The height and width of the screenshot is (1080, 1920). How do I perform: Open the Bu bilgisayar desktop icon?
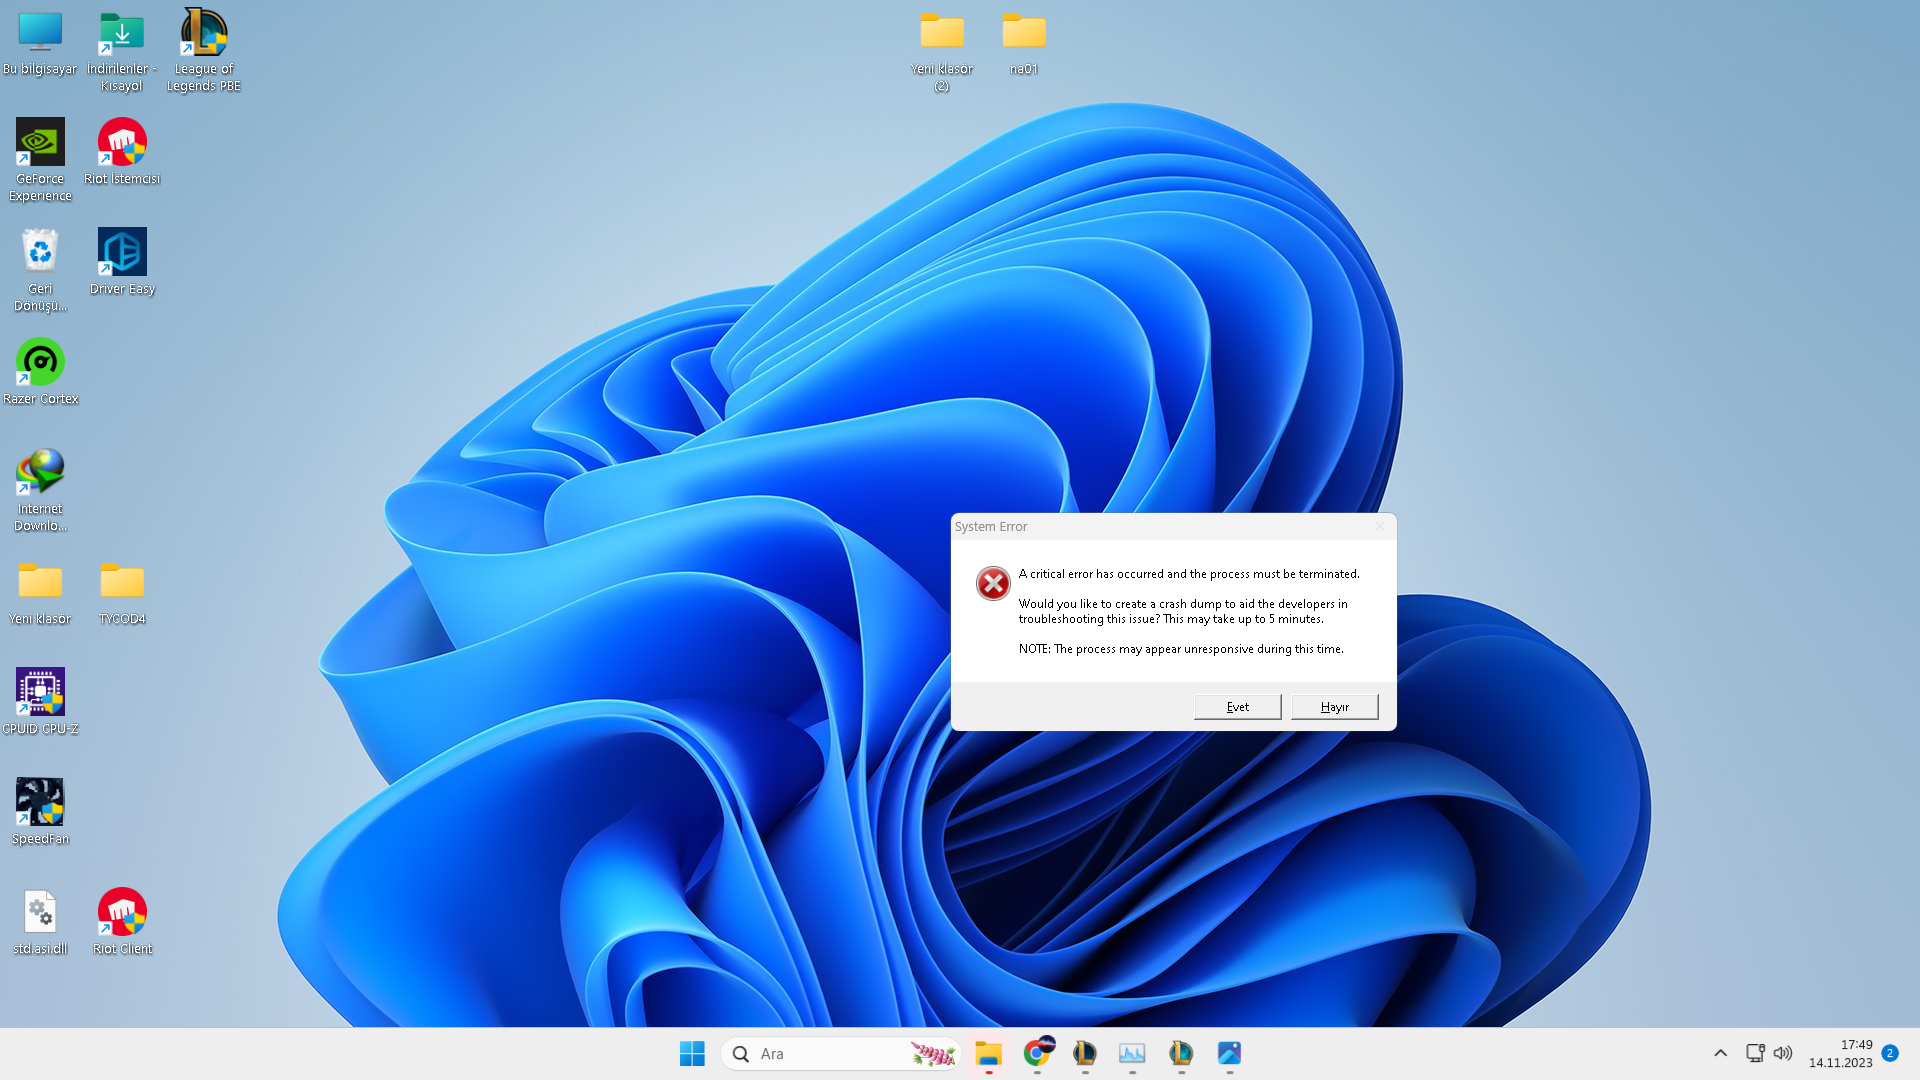pyautogui.click(x=40, y=44)
